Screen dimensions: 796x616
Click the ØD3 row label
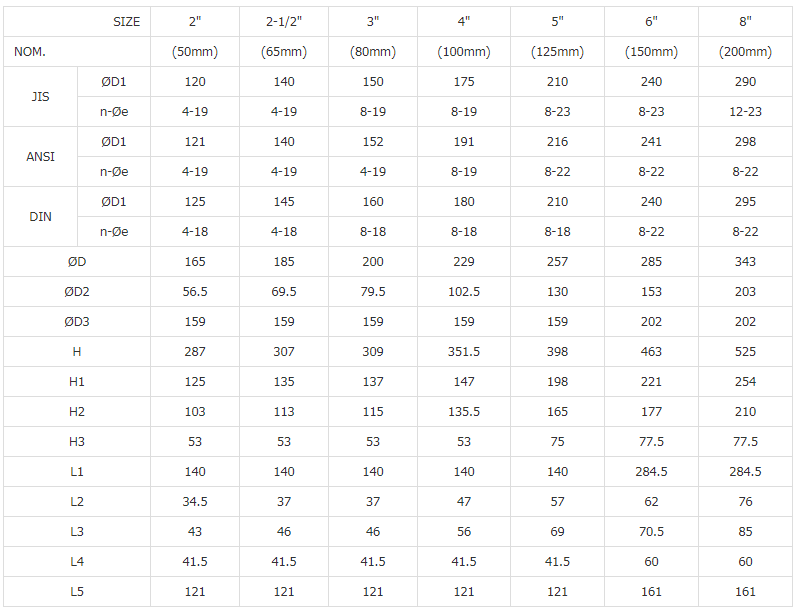tap(77, 322)
